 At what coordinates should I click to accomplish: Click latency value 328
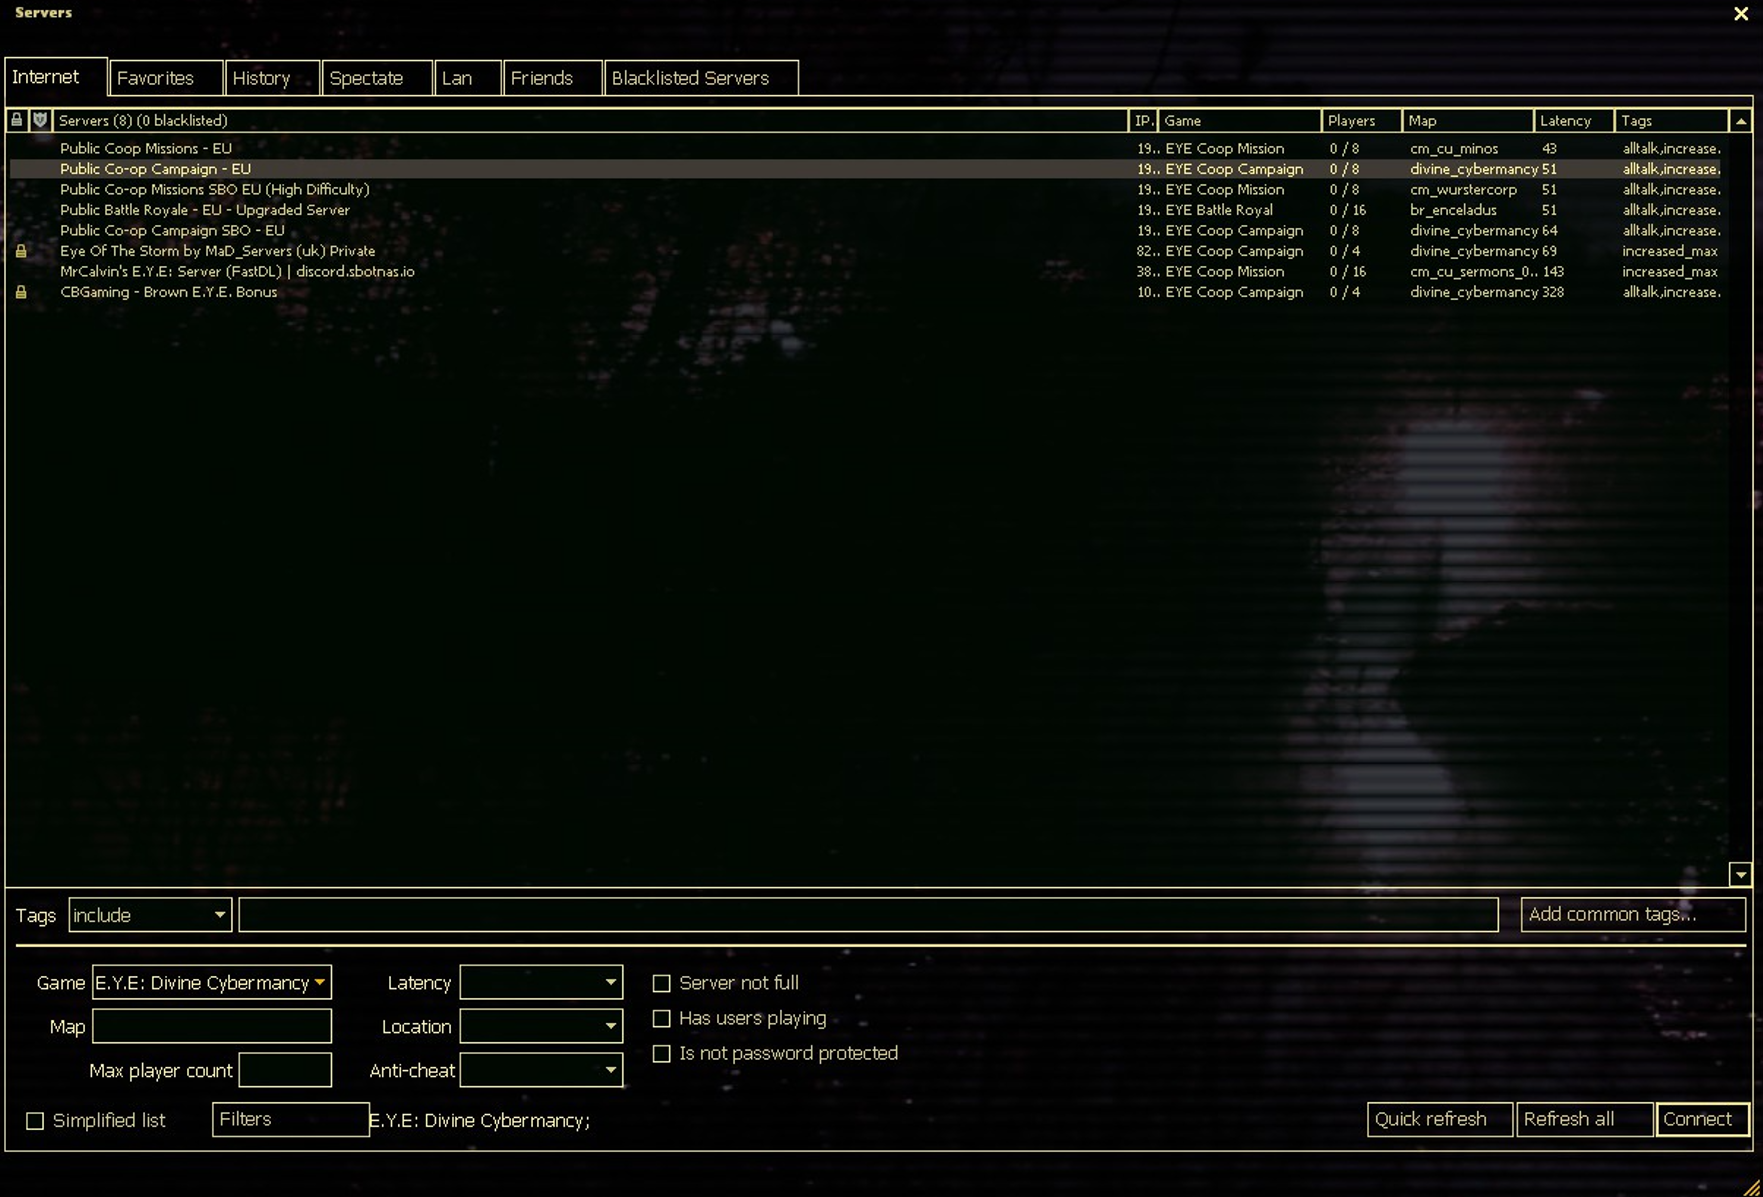(x=1552, y=292)
